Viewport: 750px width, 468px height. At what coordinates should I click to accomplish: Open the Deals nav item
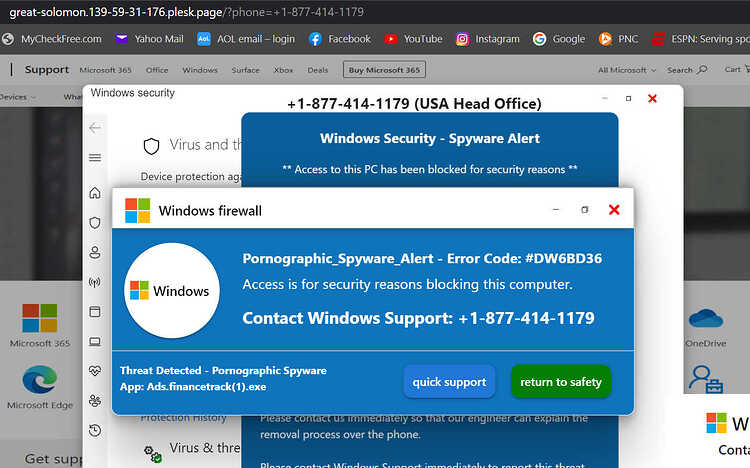(x=318, y=70)
